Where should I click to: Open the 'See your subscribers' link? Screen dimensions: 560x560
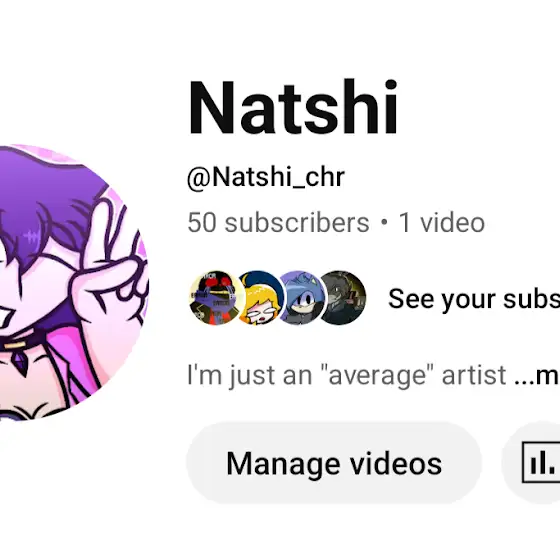(474, 299)
